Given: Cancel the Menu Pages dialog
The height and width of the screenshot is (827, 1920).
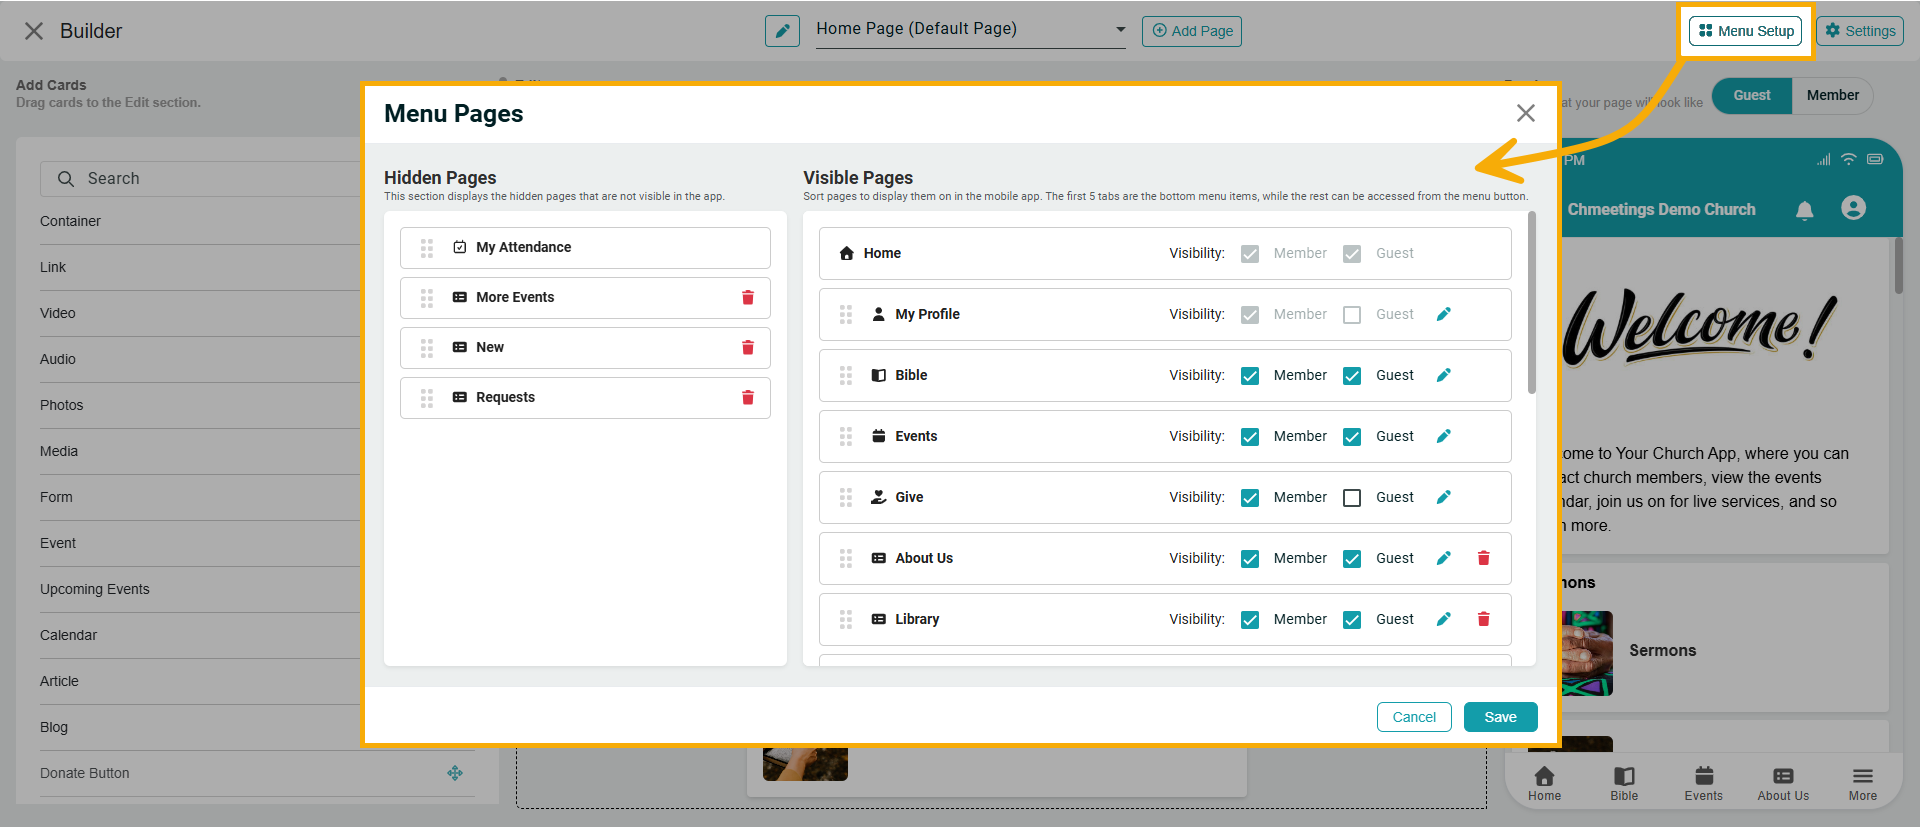Looking at the screenshot, I should [x=1413, y=717].
